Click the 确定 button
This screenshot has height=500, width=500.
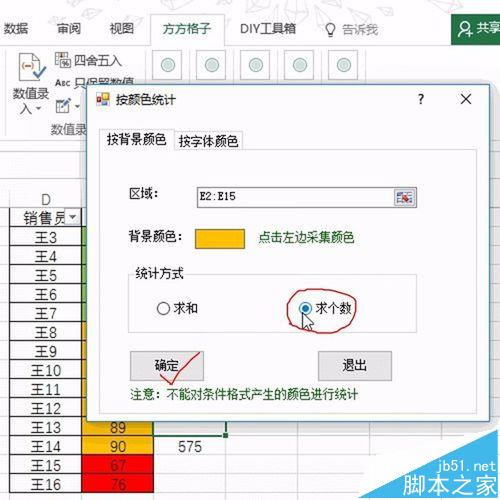[167, 366]
